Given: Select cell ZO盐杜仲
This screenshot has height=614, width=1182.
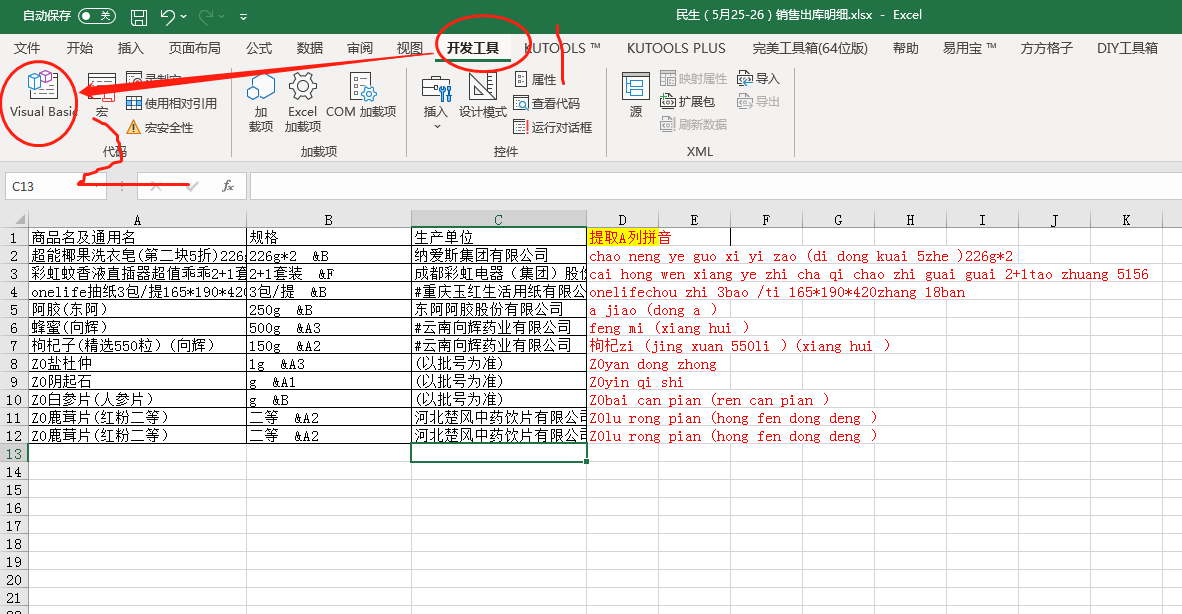Looking at the screenshot, I should pos(137,364).
